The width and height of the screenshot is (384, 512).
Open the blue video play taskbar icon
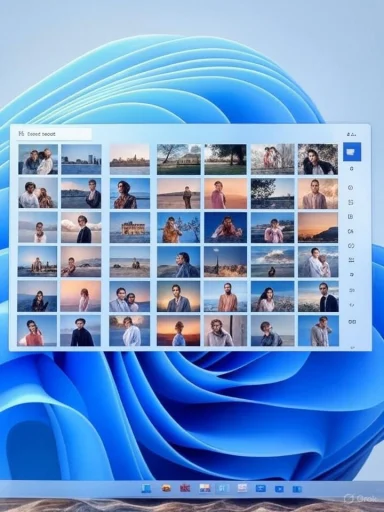[279, 489]
